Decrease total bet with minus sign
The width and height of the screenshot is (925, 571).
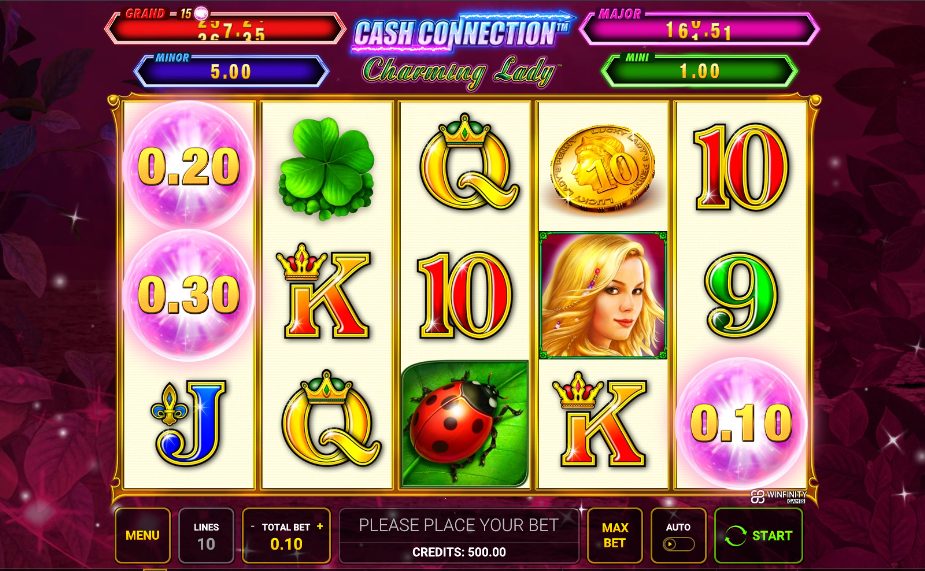pyautogui.click(x=252, y=526)
